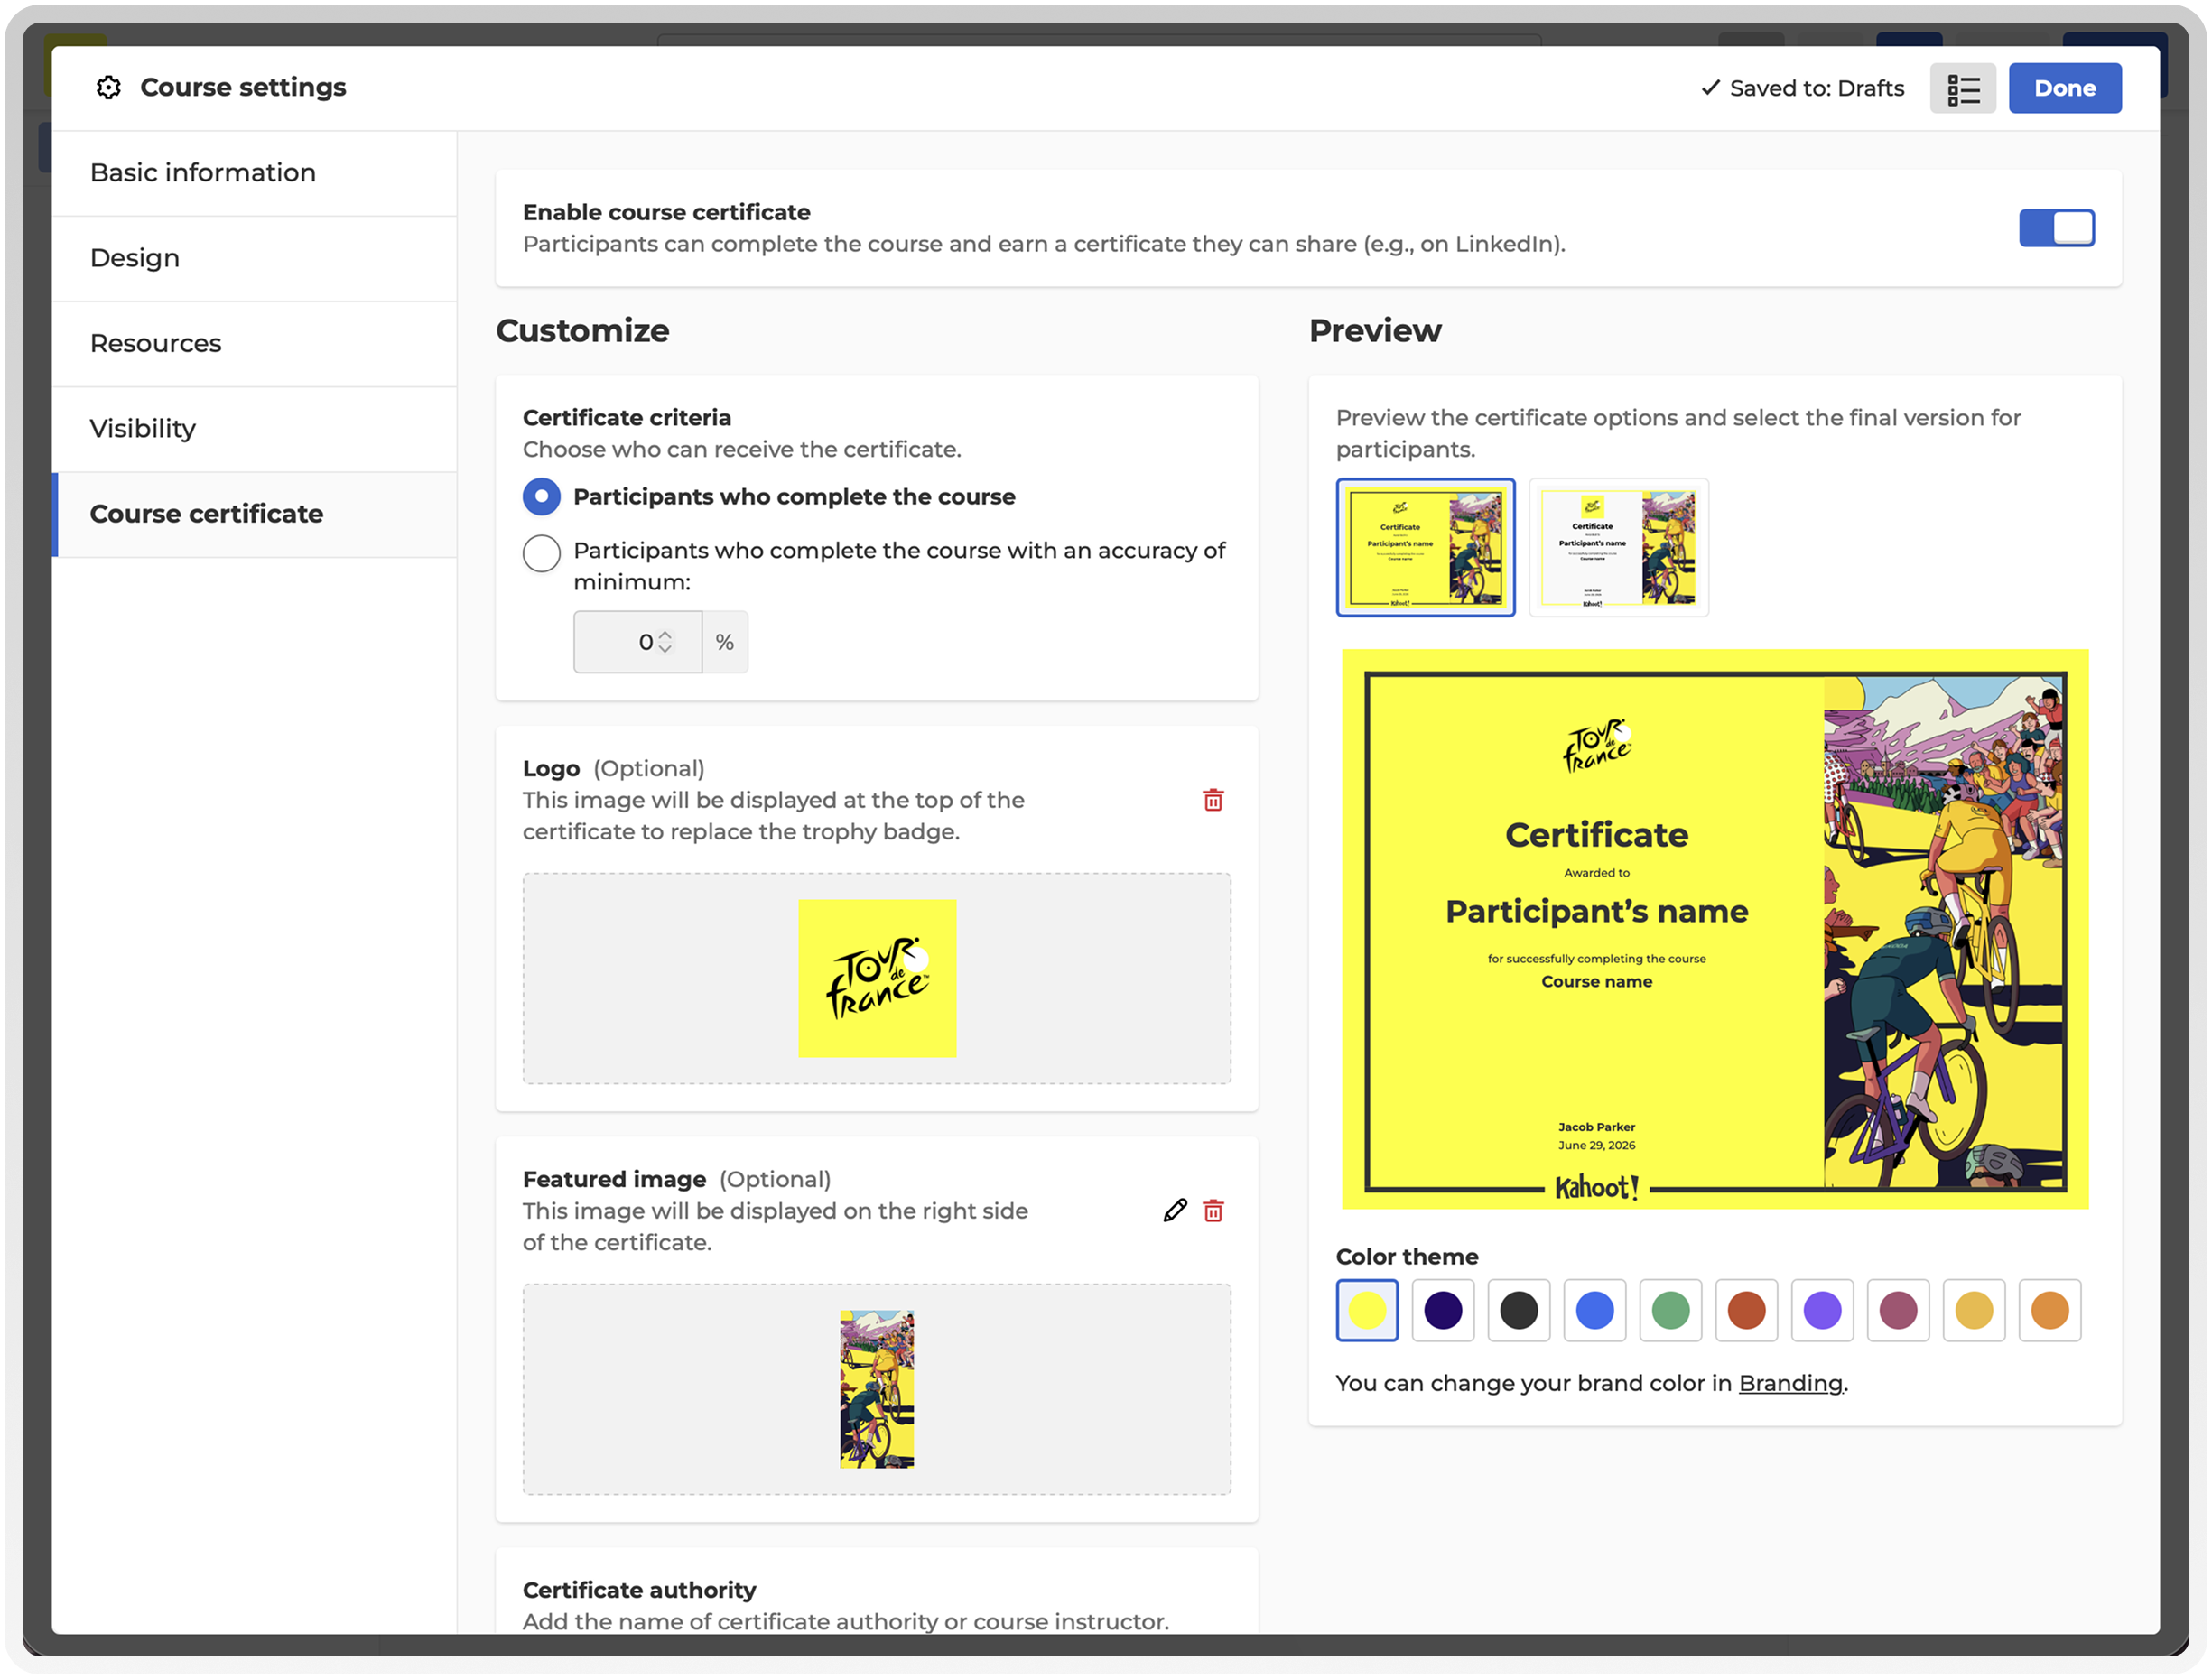Choose the yellow color theme swatch
This screenshot has width=2212, height=1679.
click(x=1367, y=1310)
